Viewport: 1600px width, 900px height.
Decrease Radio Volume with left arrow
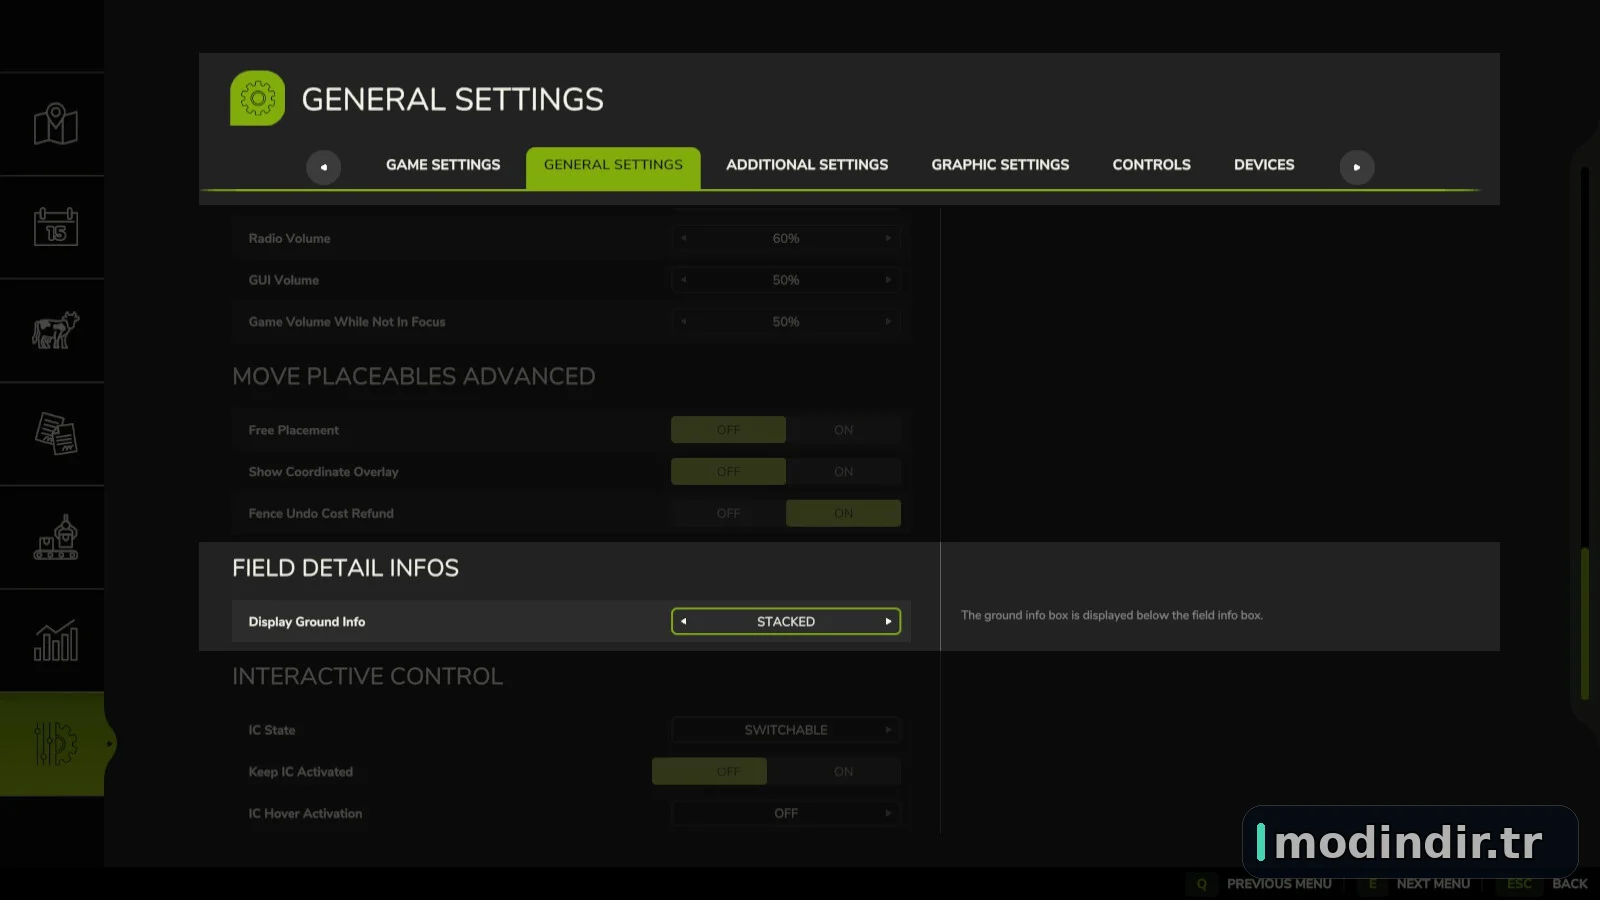click(684, 238)
